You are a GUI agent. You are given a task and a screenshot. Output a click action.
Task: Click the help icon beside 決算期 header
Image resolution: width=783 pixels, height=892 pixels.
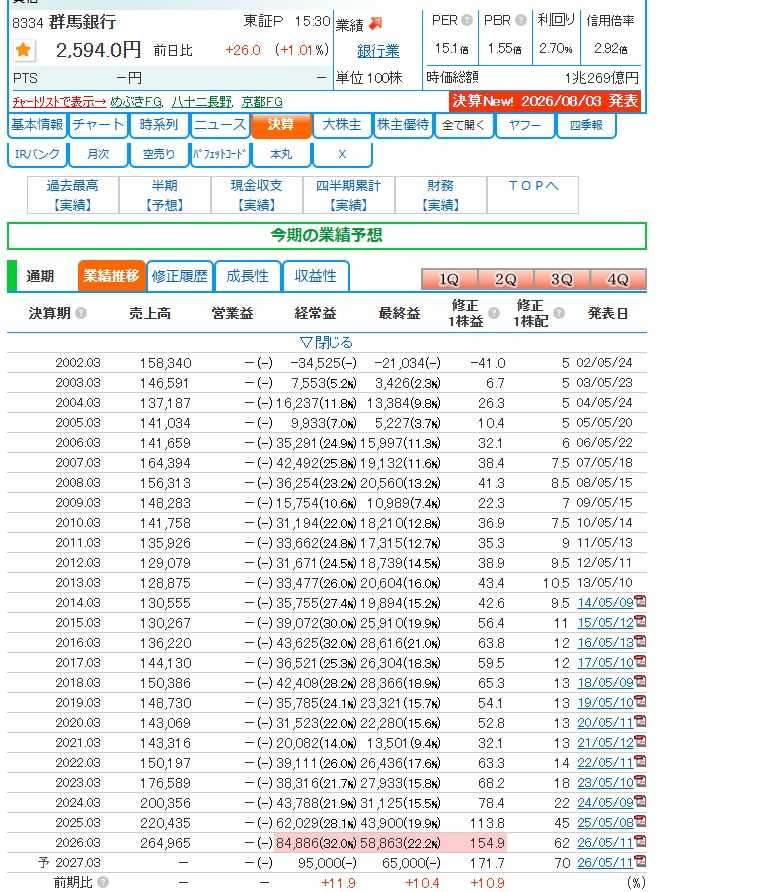pyautogui.click(x=81, y=313)
